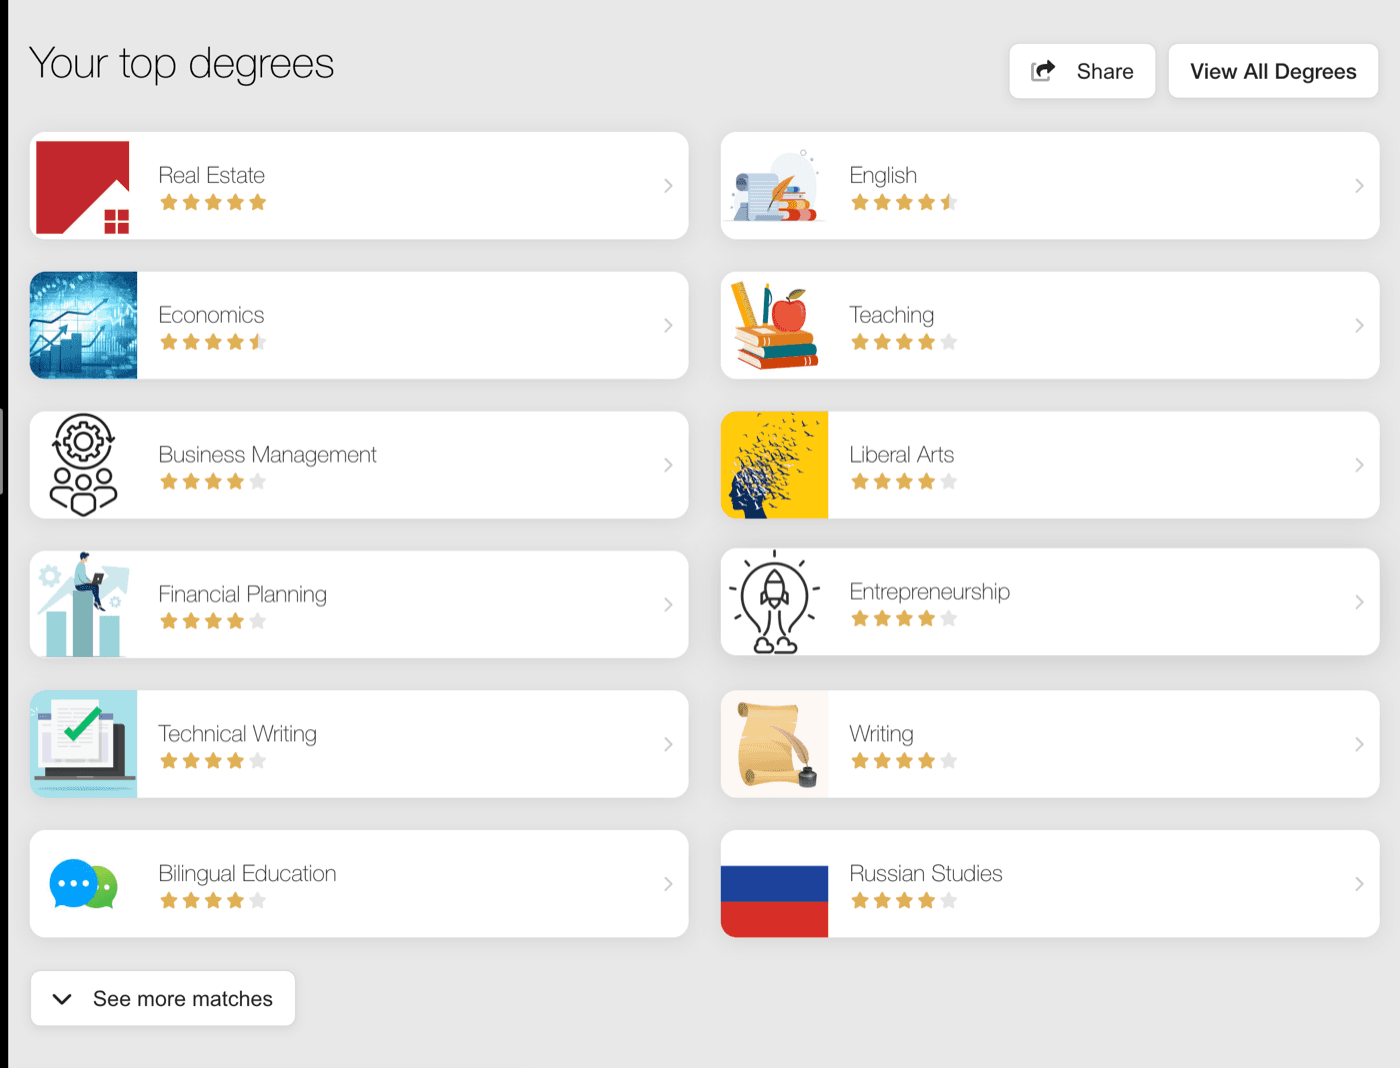Image resolution: width=1400 pixels, height=1068 pixels.
Task: Click the Entrepreneurship rocket lightbulb icon
Action: click(x=774, y=602)
